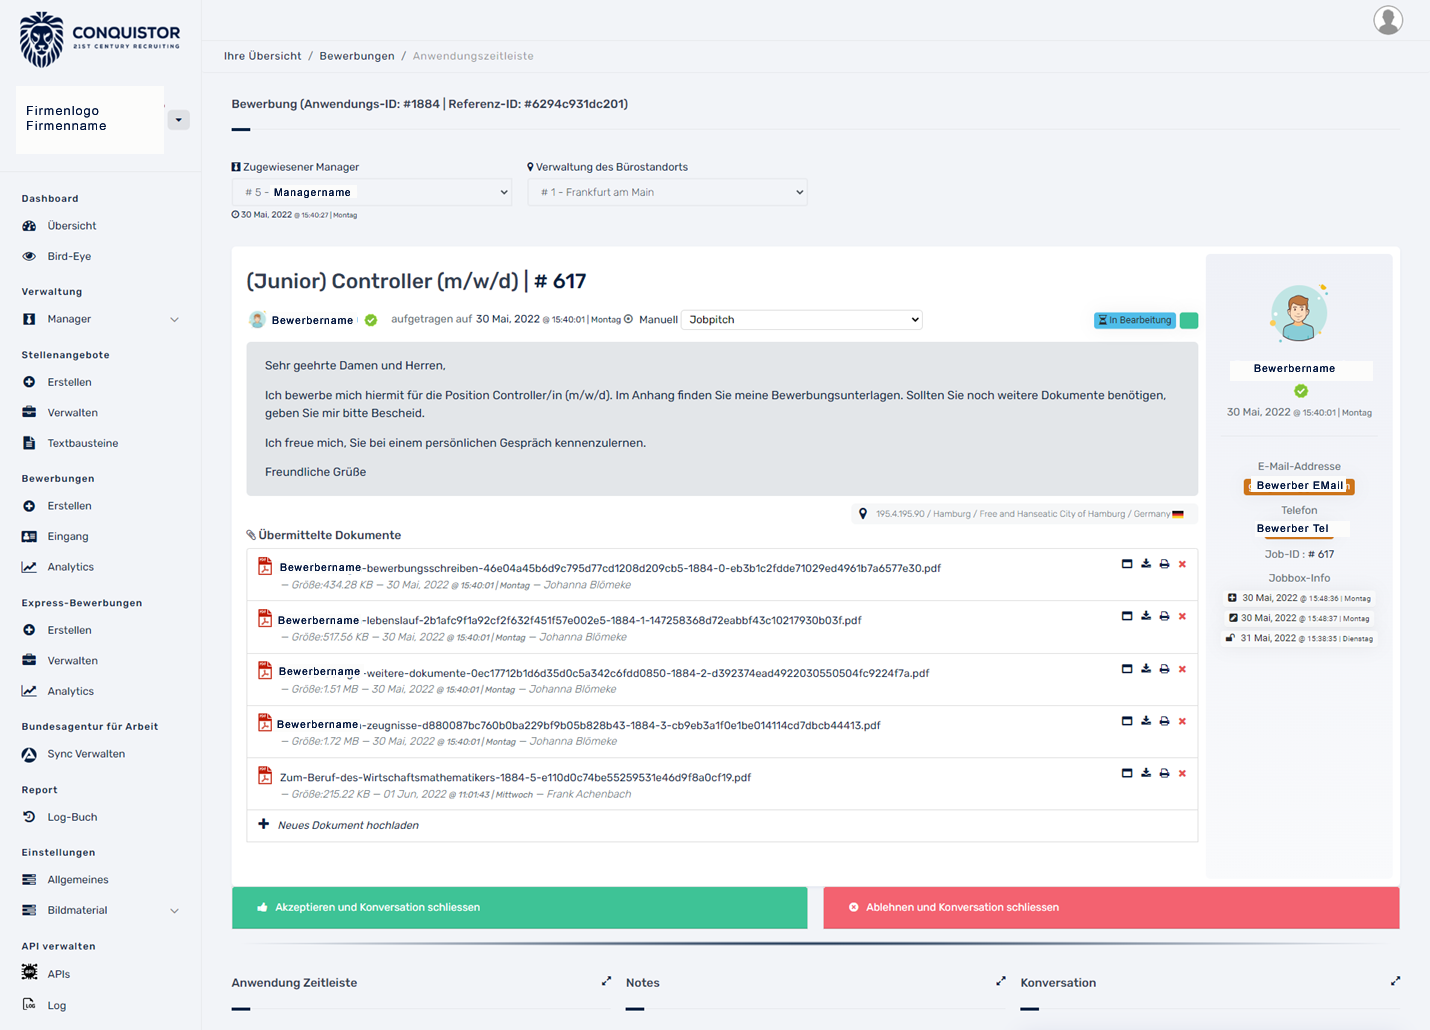Go to Bewerbungen breadcrumb
The height and width of the screenshot is (1030, 1430).
click(x=357, y=56)
